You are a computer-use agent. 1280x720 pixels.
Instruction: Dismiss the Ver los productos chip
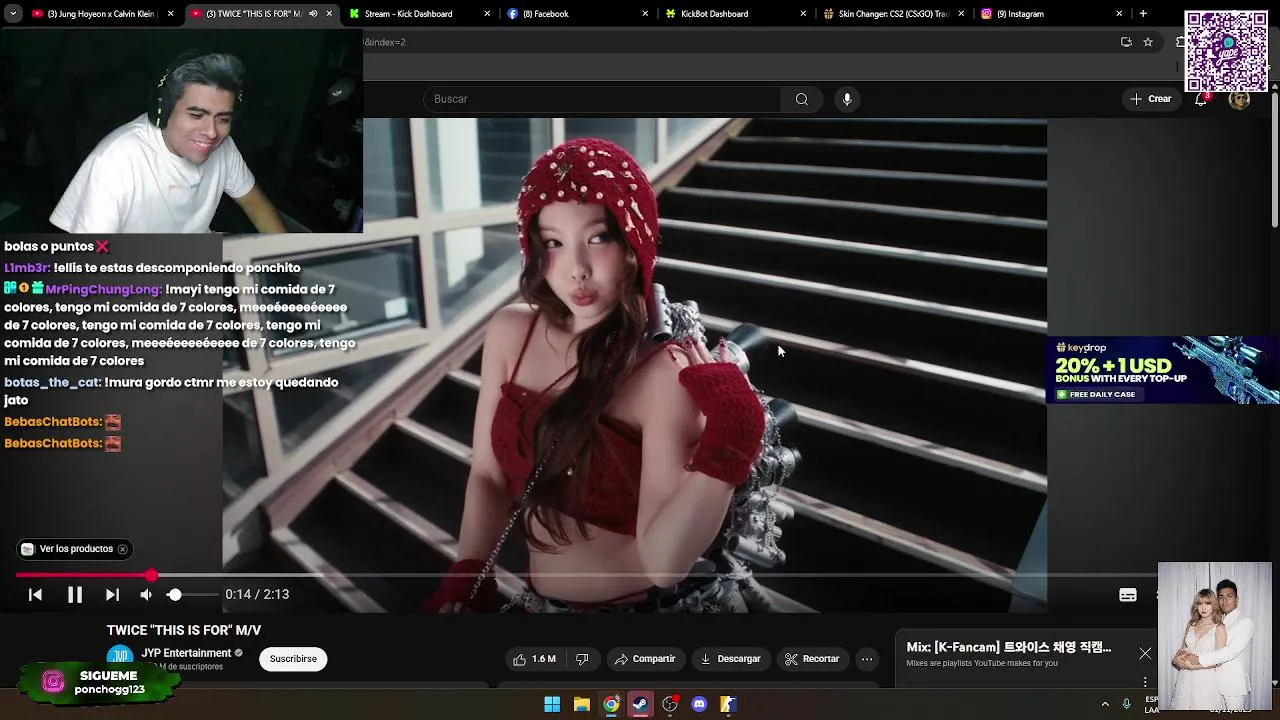coord(122,549)
